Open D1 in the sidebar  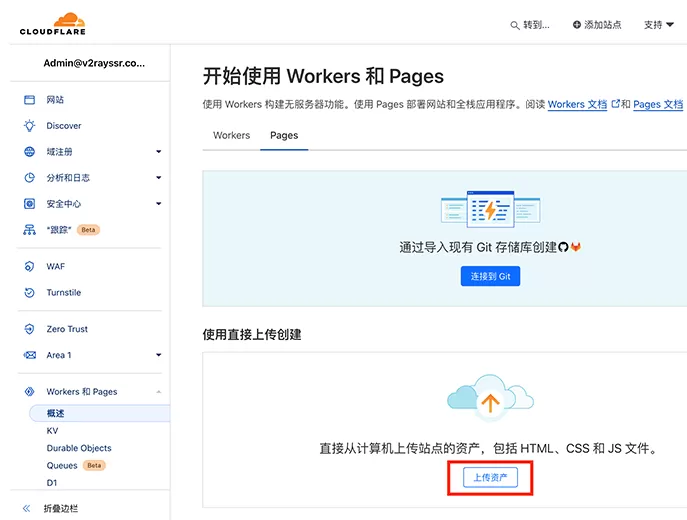pyautogui.click(x=52, y=483)
